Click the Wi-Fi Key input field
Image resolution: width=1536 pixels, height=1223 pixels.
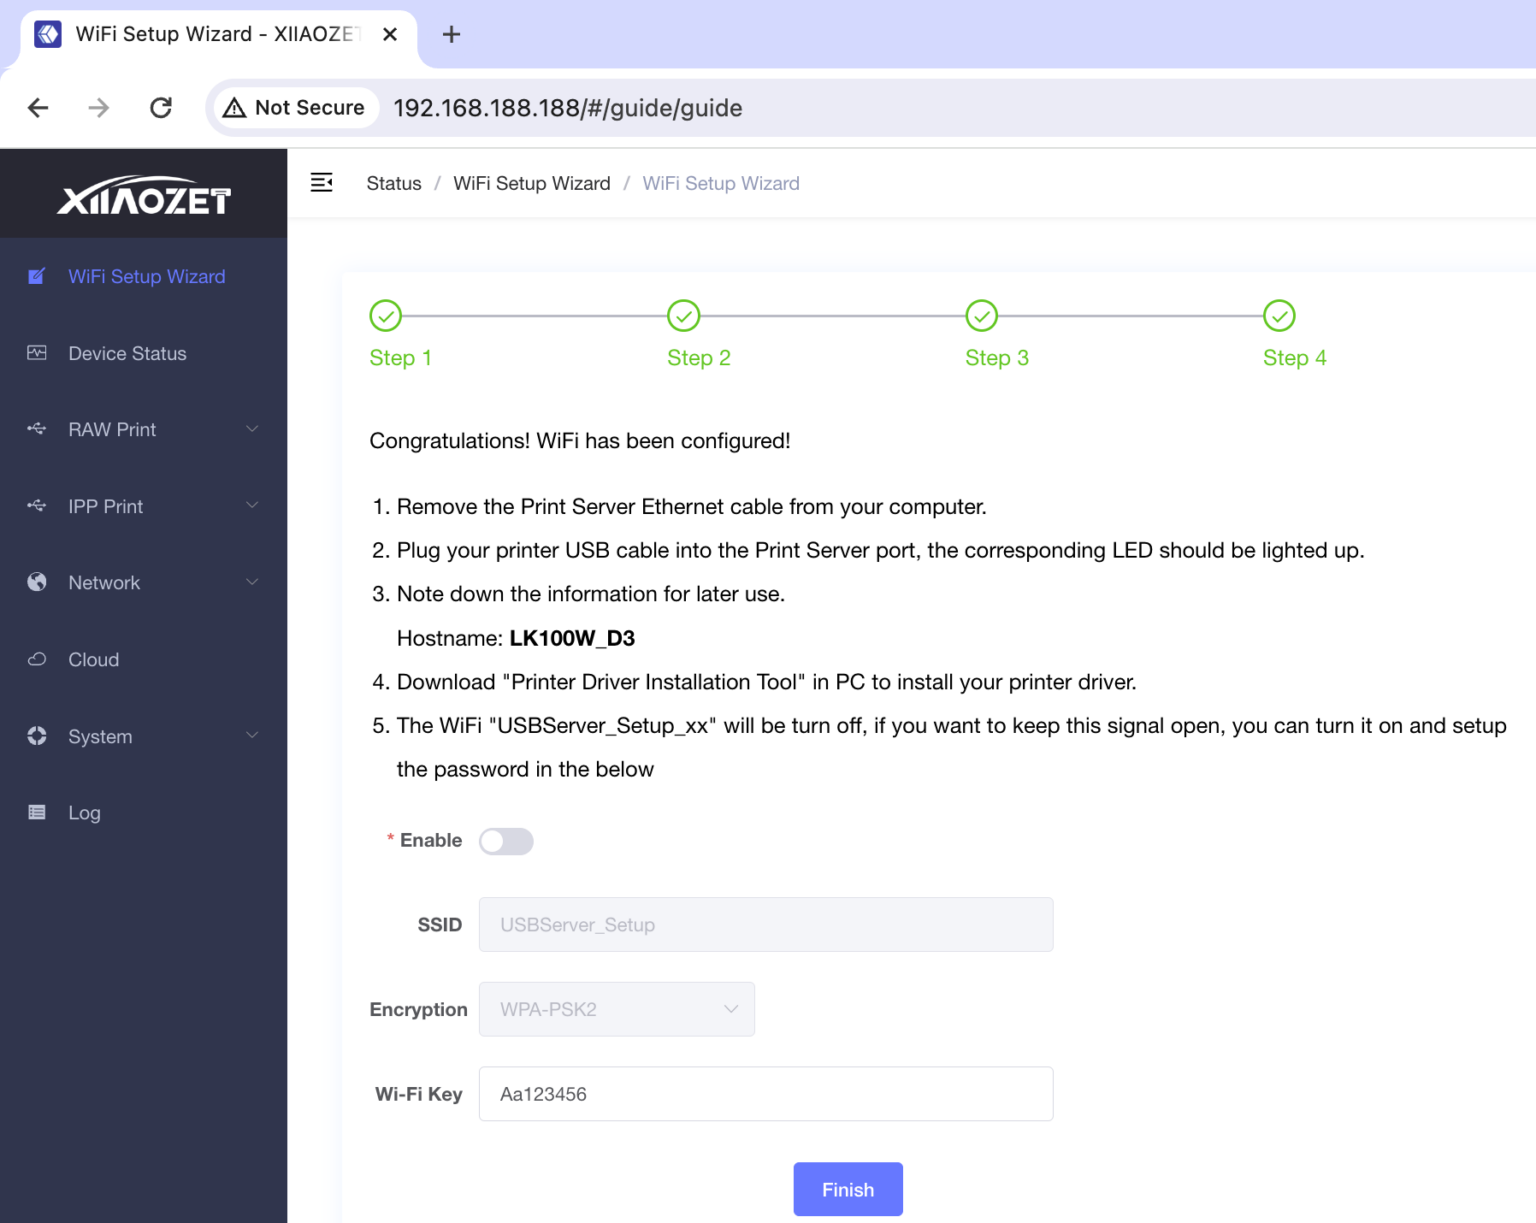pyautogui.click(x=766, y=1094)
